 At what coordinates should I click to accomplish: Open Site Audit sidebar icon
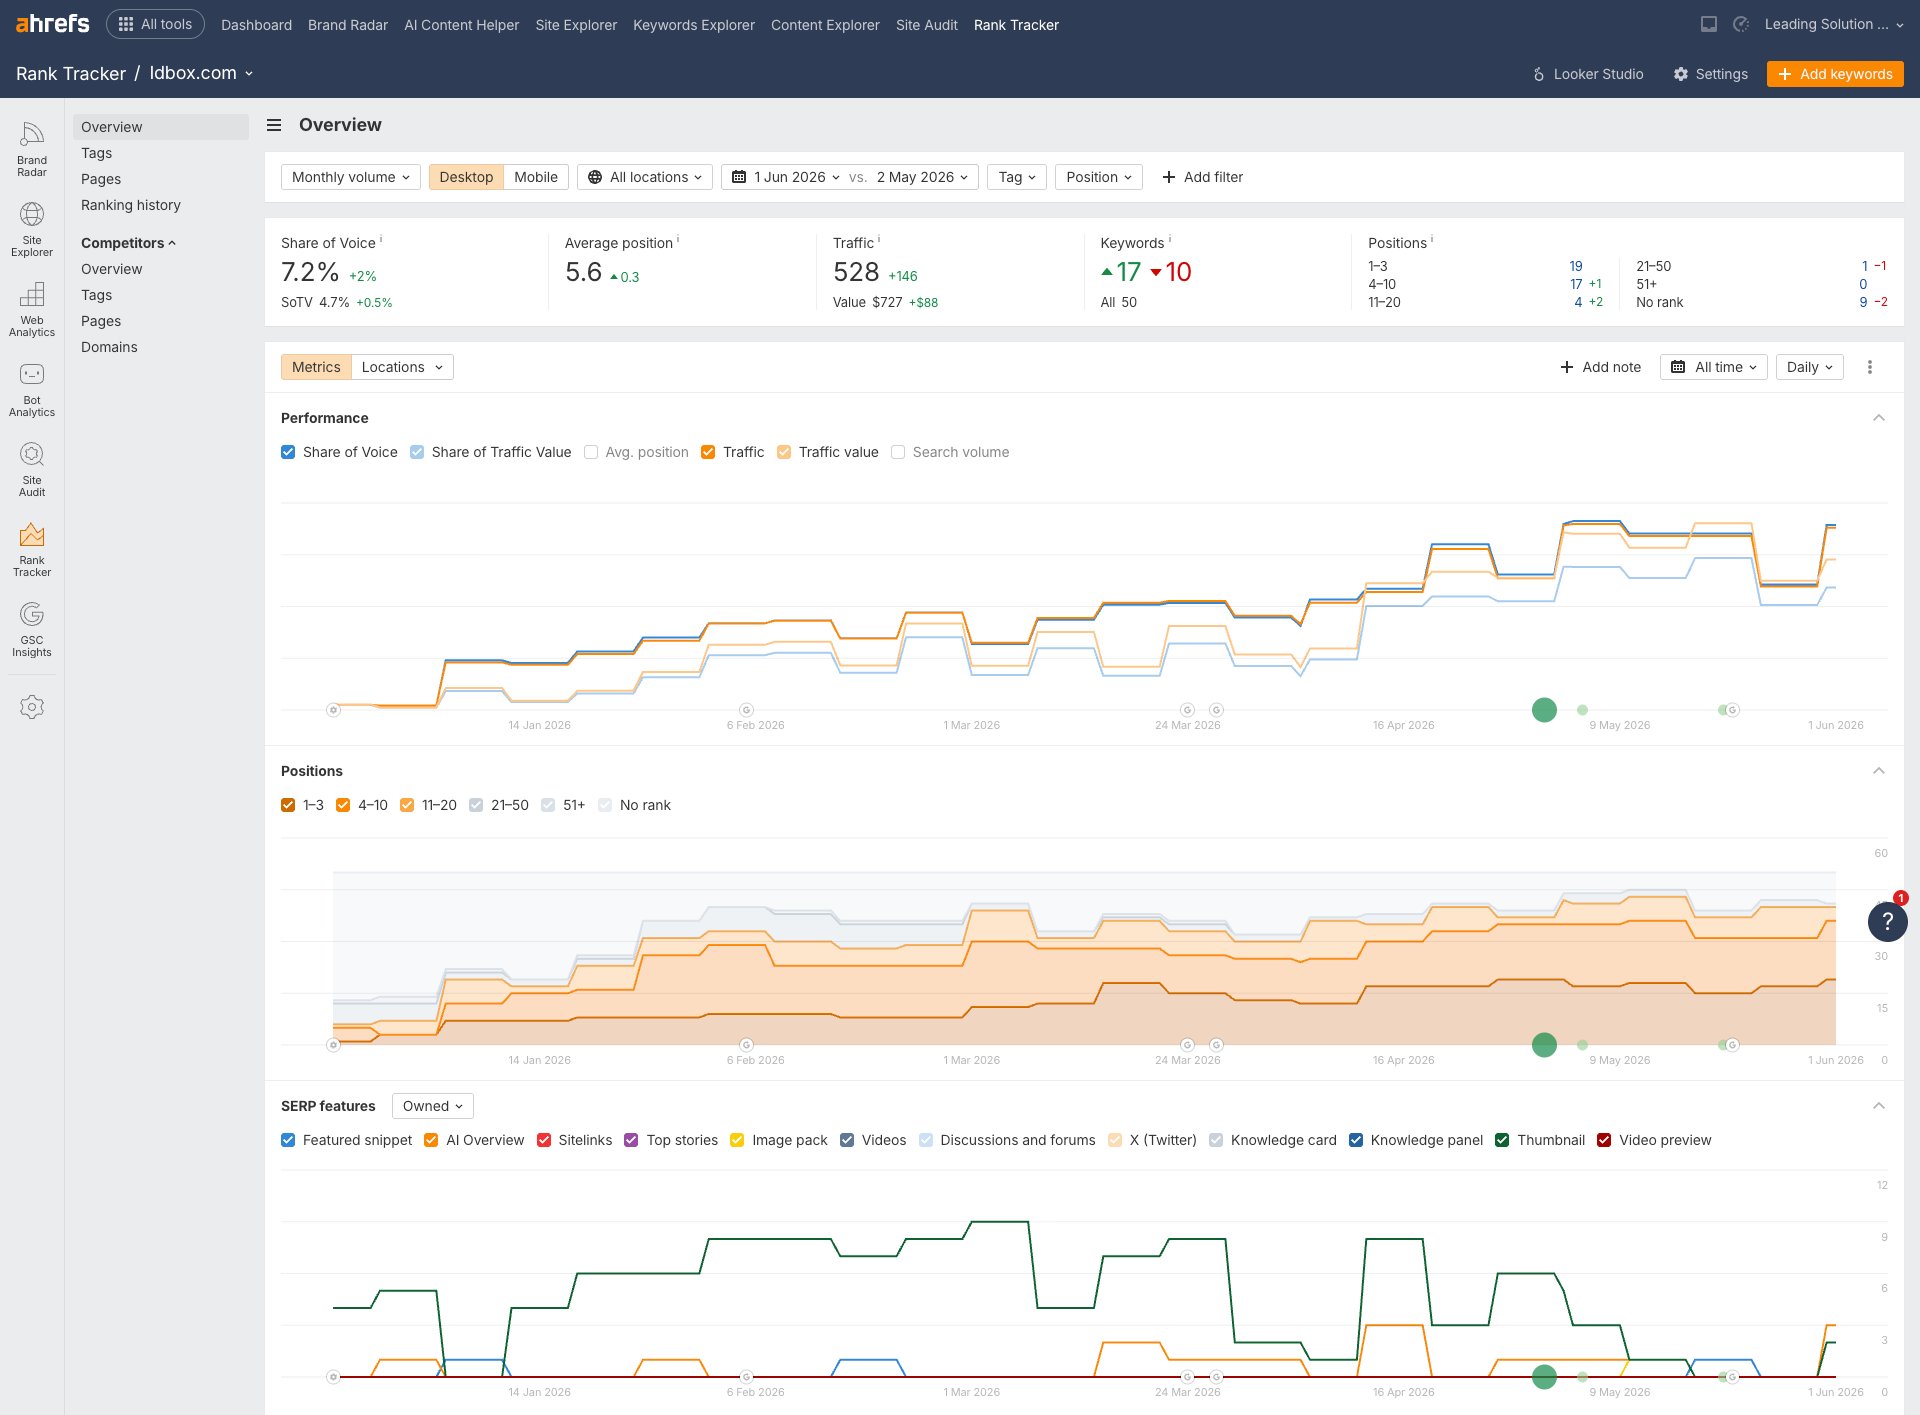pos(32,469)
